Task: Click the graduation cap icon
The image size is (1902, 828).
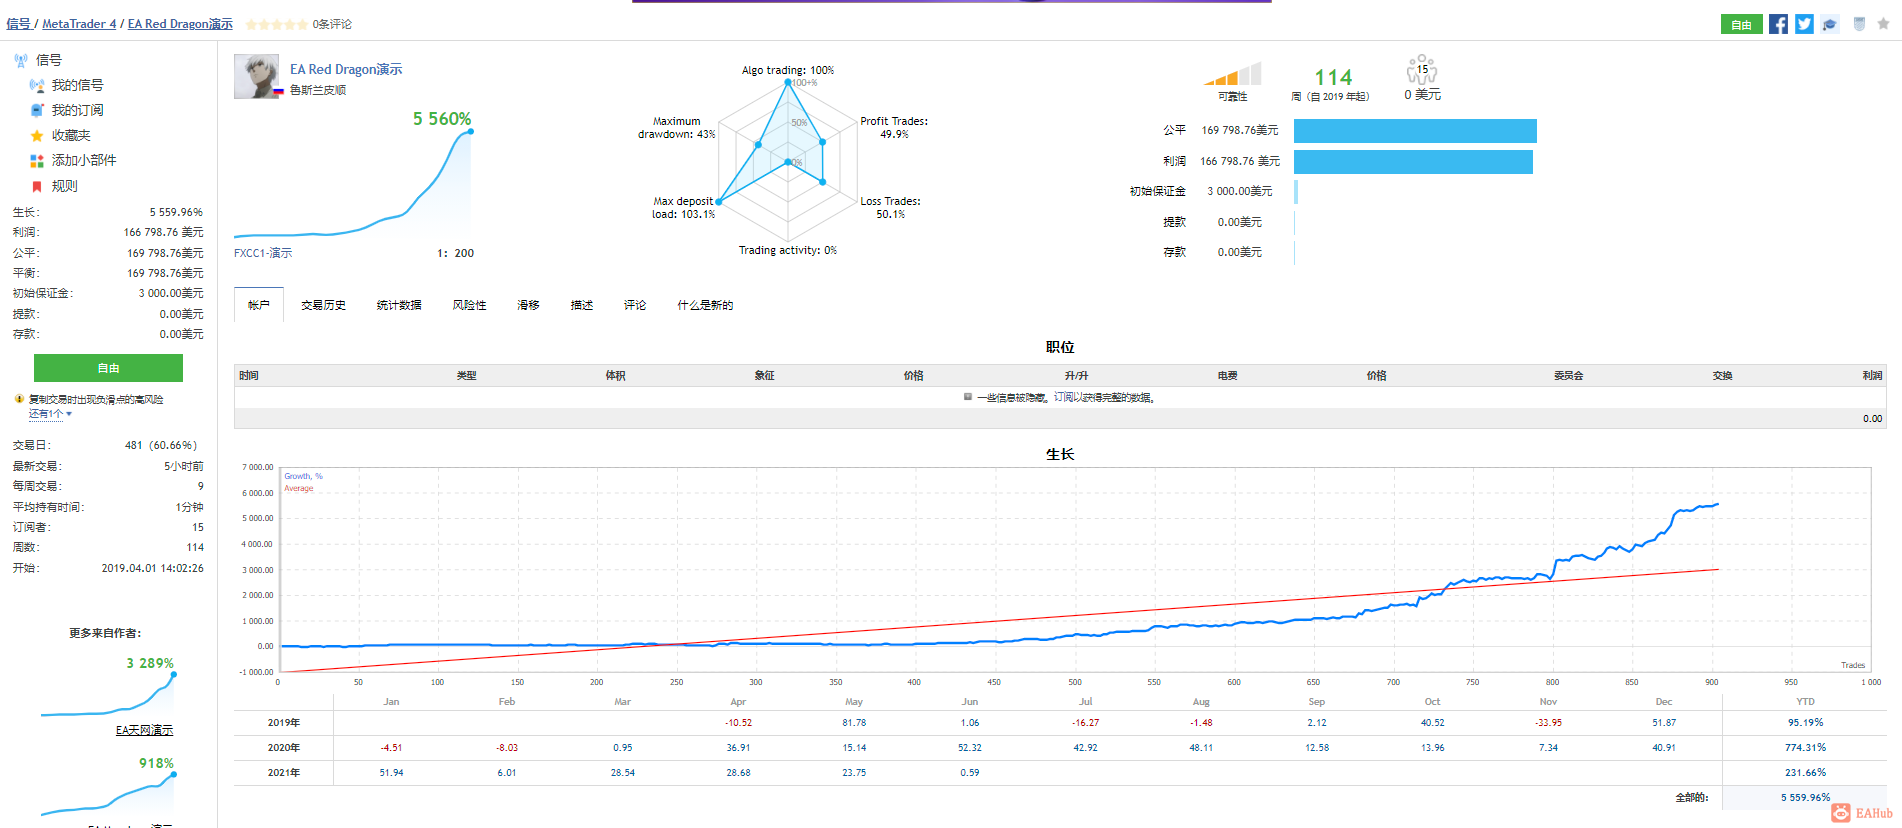Action: point(1830,24)
